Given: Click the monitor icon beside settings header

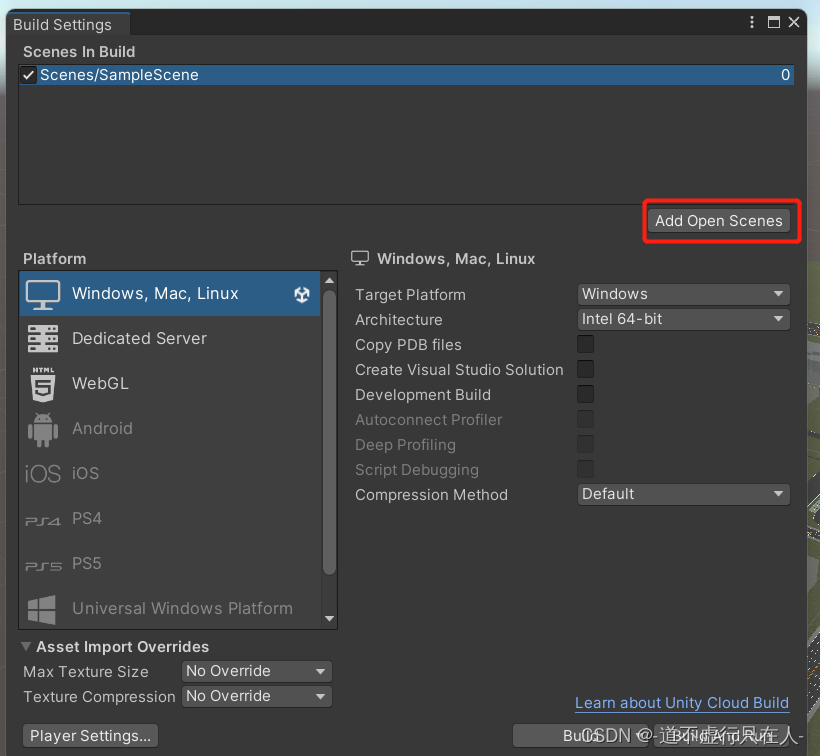Looking at the screenshot, I should click(x=360, y=258).
